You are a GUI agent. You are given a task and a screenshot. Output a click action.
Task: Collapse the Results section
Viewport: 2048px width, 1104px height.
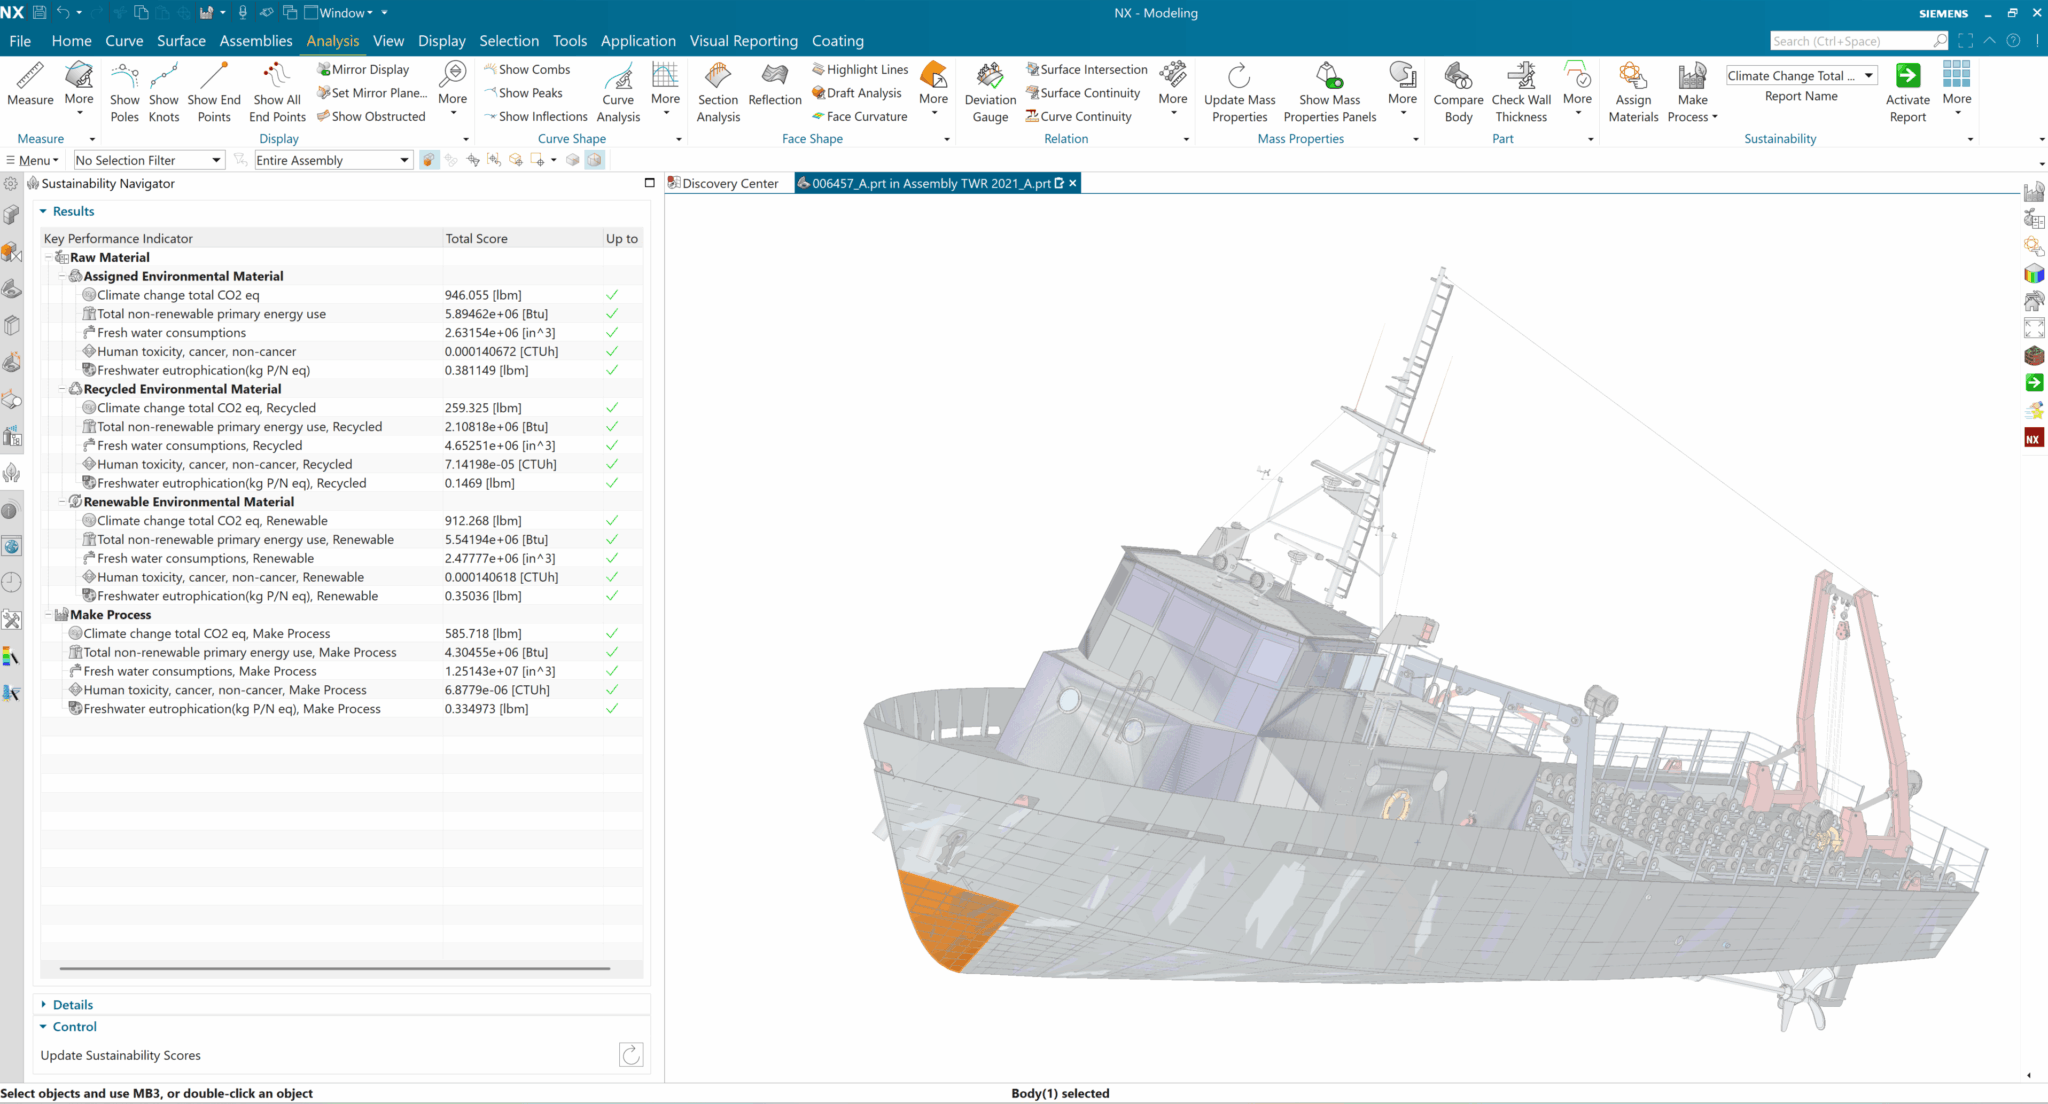tap(43, 211)
